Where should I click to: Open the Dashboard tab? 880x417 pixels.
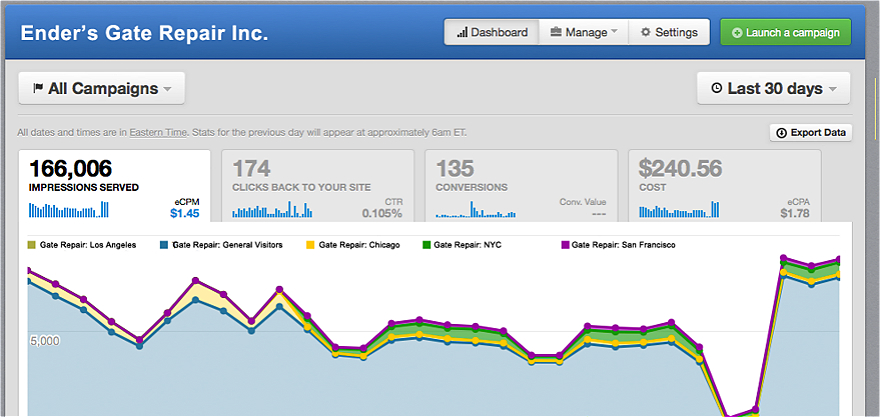click(492, 32)
